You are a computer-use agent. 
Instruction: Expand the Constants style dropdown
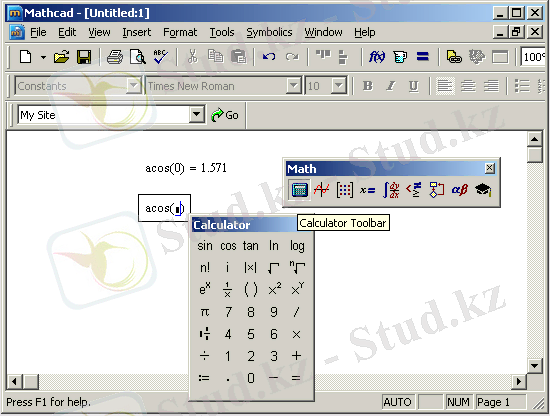point(134,86)
